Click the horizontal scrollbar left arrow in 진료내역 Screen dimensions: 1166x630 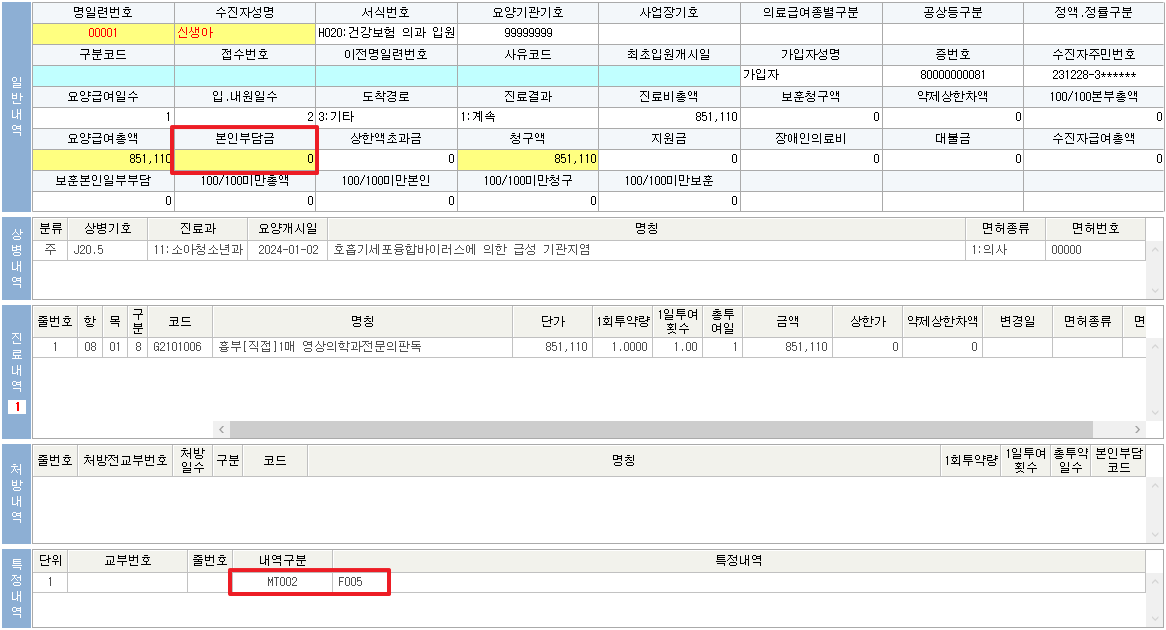pyautogui.click(x=222, y=428)
